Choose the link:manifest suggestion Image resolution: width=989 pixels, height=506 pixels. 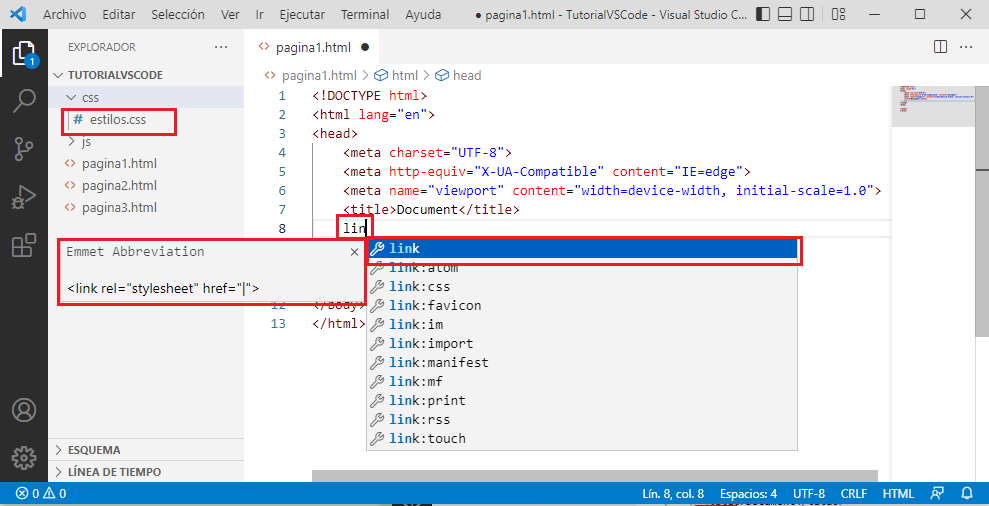click(x=582, y=362)
